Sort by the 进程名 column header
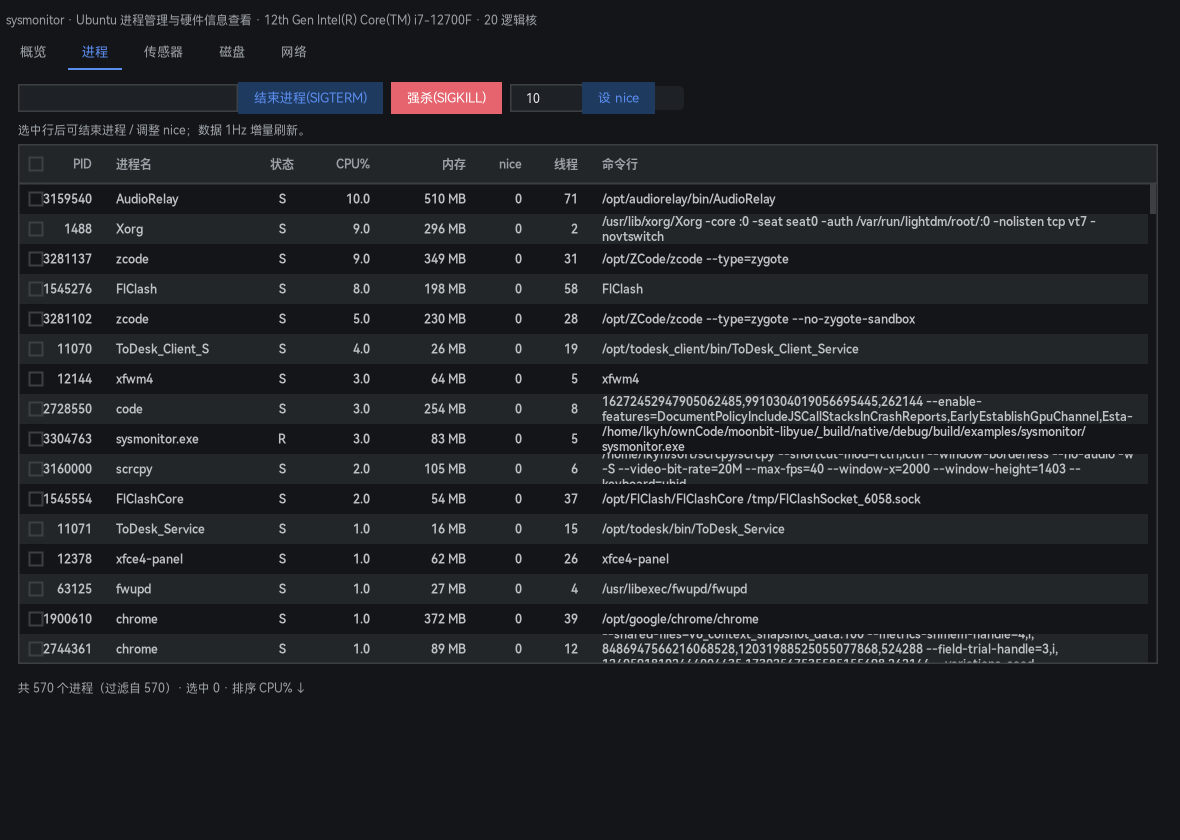The image size is (1180, 840). tap(133, 164)
